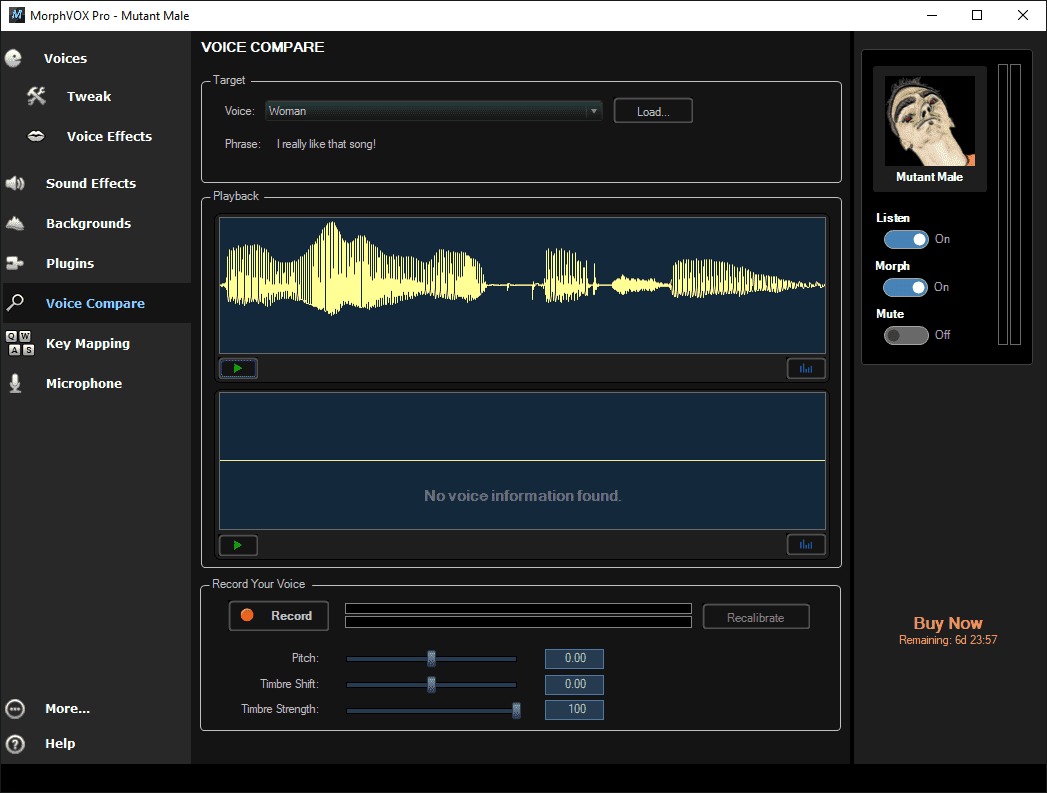
Task: Turn off the Morph switch
Action: (906, 287)
